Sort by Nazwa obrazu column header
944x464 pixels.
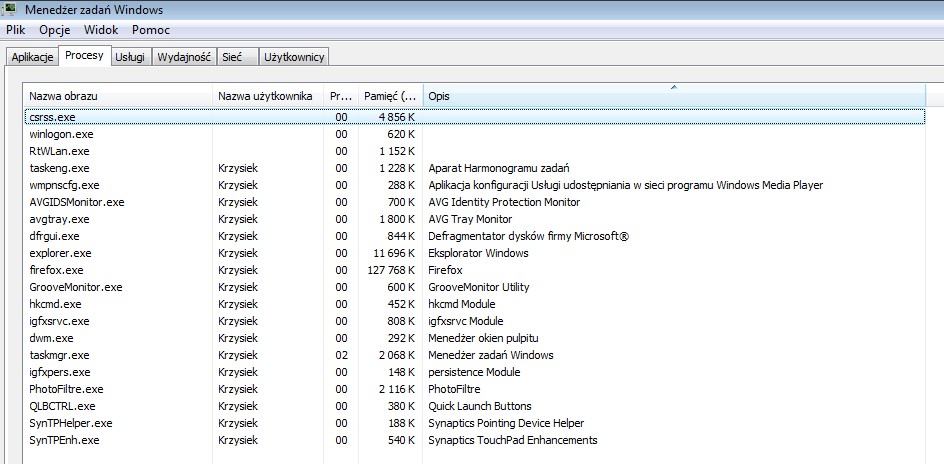pyautogui.click(x=117, y=96)
